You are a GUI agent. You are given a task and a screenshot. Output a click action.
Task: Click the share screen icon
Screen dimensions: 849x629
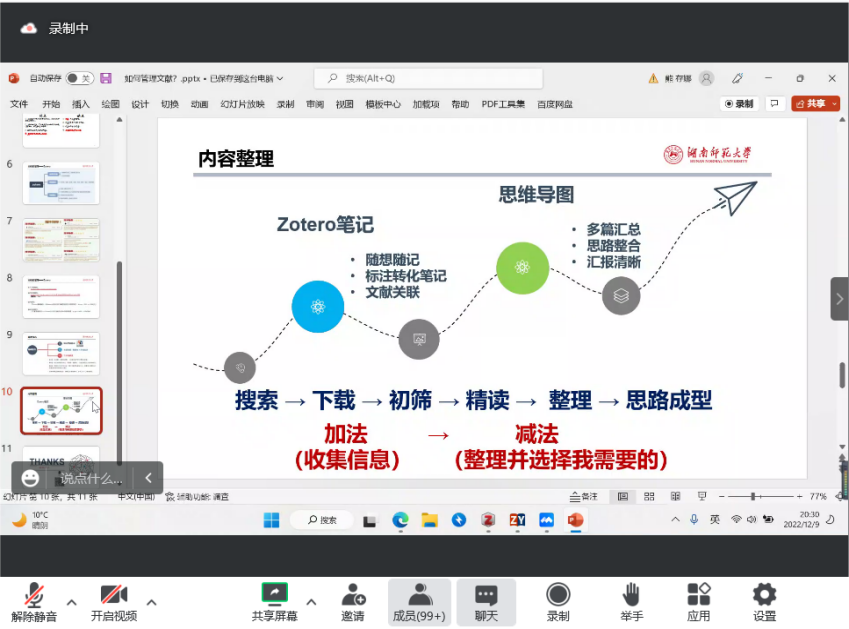click(x=274, y=594)
